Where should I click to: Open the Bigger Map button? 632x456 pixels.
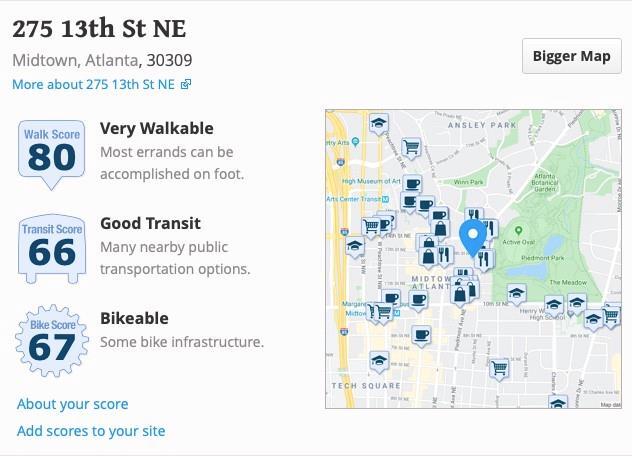pyautogui.click(x=572, y=56)
